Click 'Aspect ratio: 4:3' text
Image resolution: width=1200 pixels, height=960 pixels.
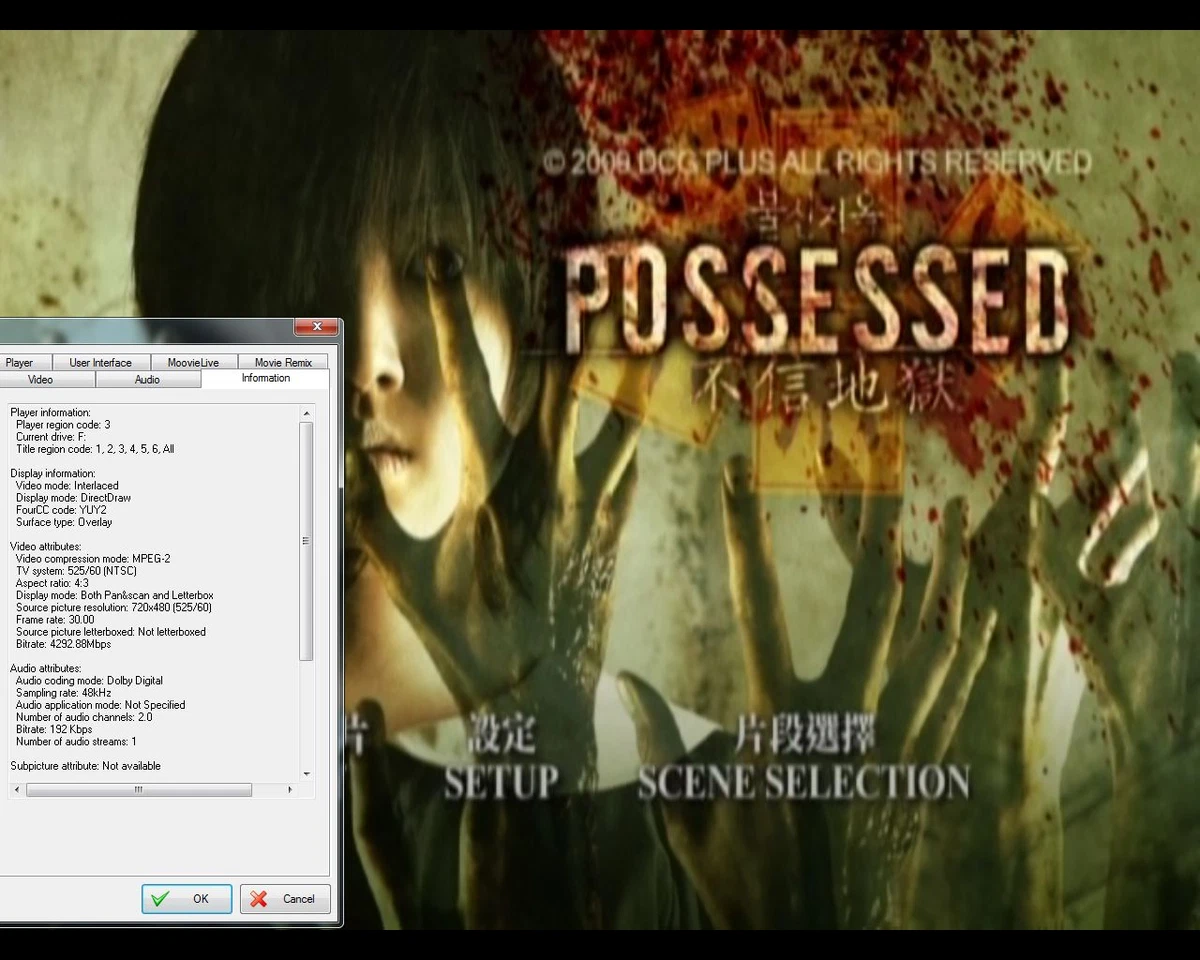click(x=52, y=583)
